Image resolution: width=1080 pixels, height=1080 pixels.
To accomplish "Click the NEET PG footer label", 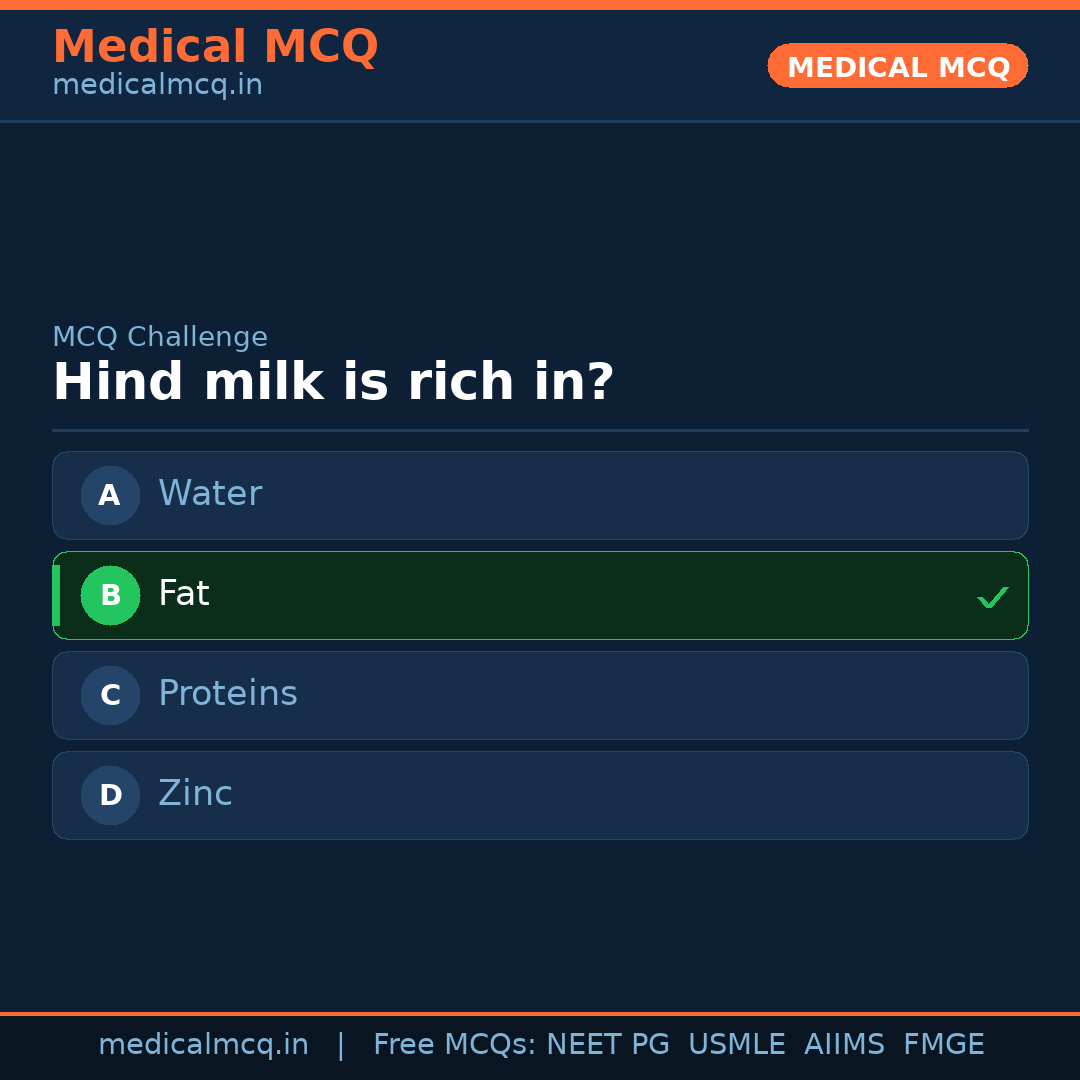I will (607, 1044).
